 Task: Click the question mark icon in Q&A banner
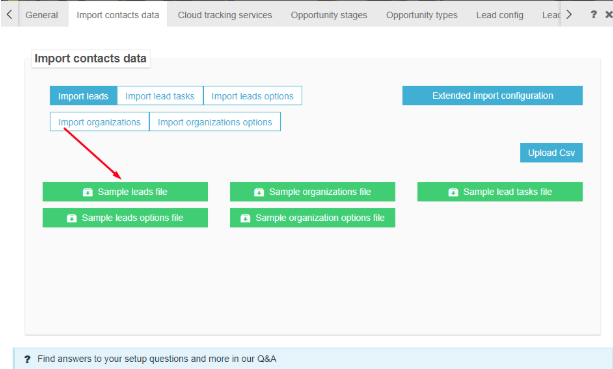27,359
